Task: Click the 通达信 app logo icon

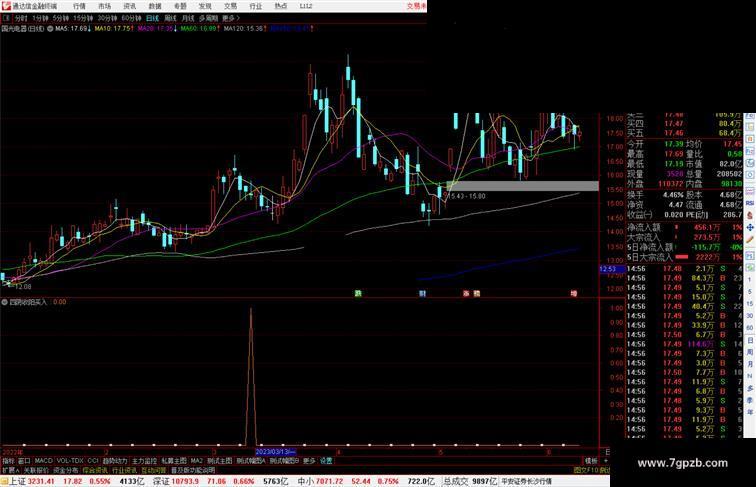Action: 6,6
